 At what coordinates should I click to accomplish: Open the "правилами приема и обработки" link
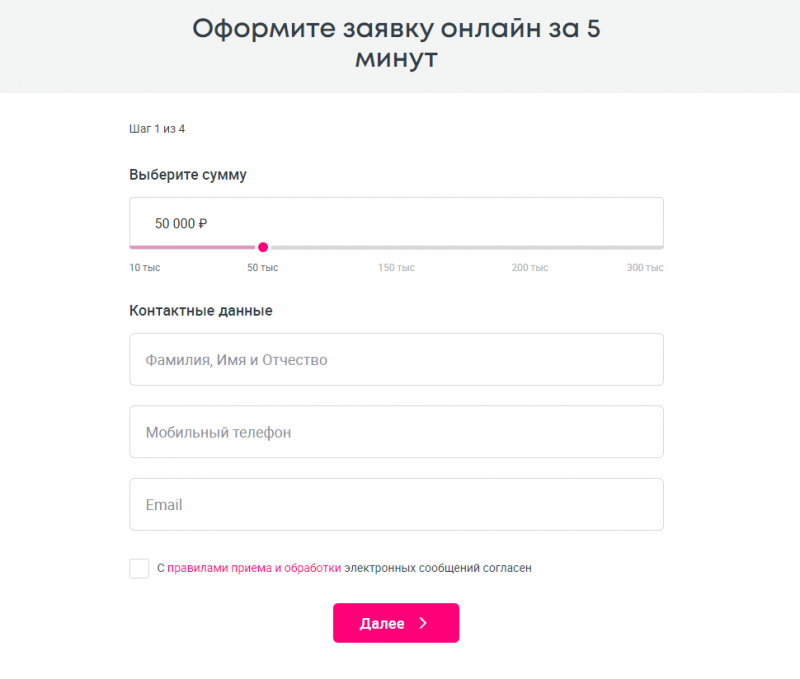pos(254,568)
